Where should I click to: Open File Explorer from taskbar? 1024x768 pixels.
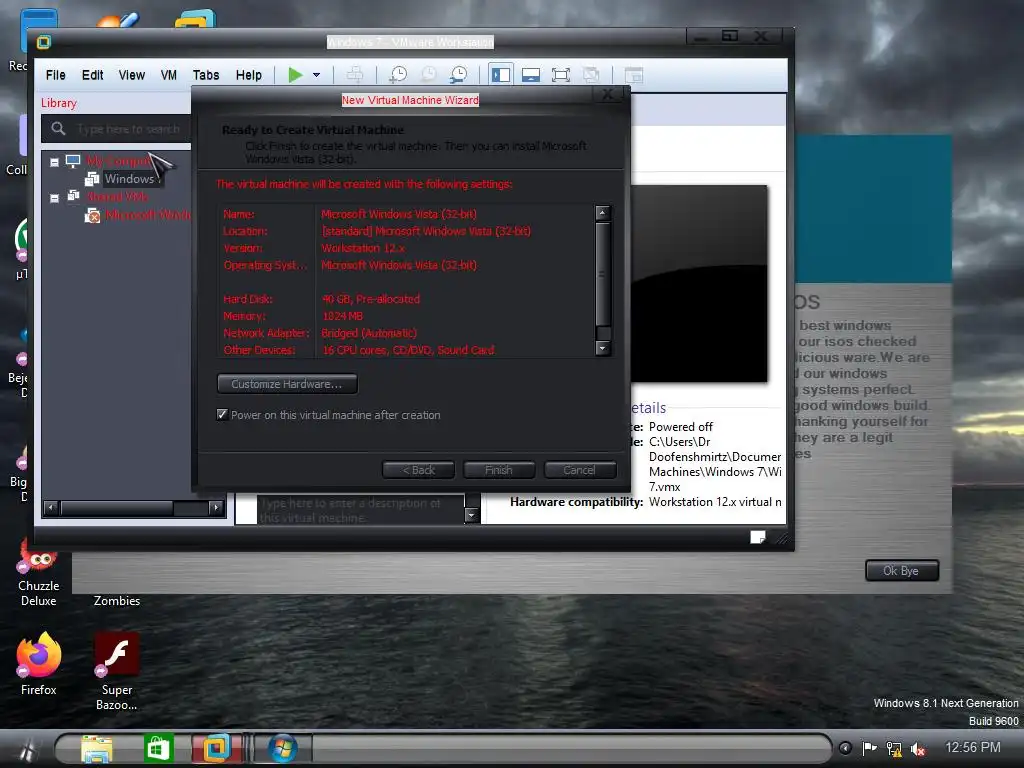(96, 748)
